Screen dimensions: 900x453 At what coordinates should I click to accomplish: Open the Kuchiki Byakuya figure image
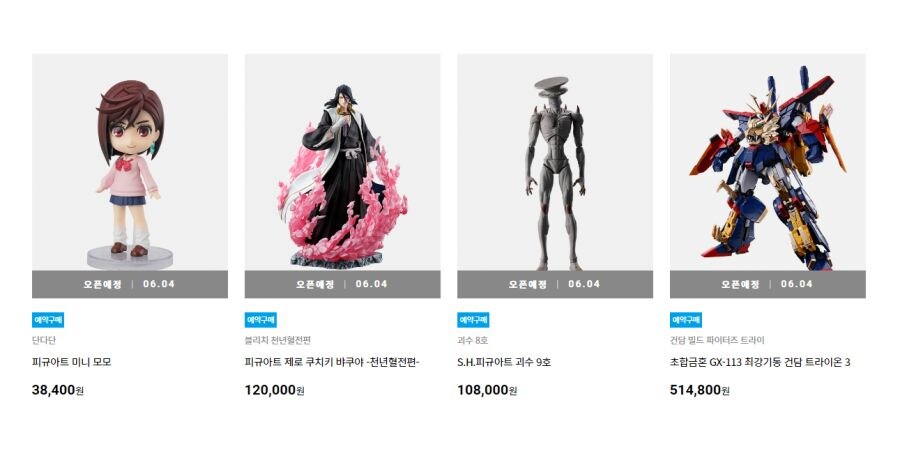(343, 162)
